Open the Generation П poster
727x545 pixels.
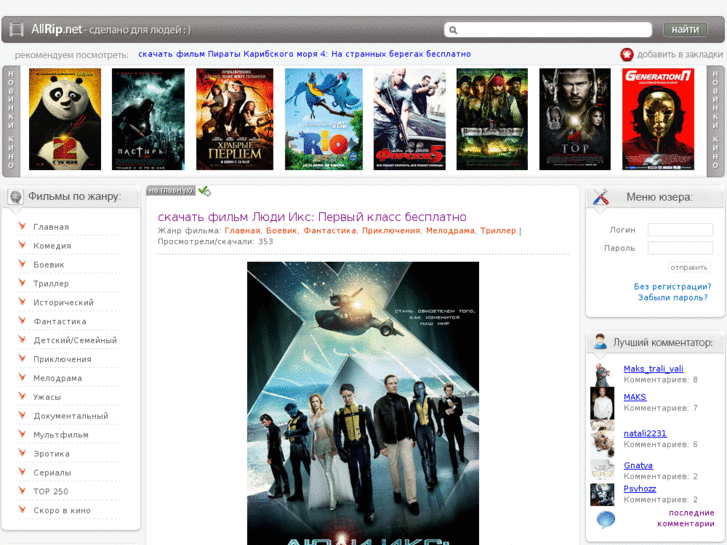(658, 119)
